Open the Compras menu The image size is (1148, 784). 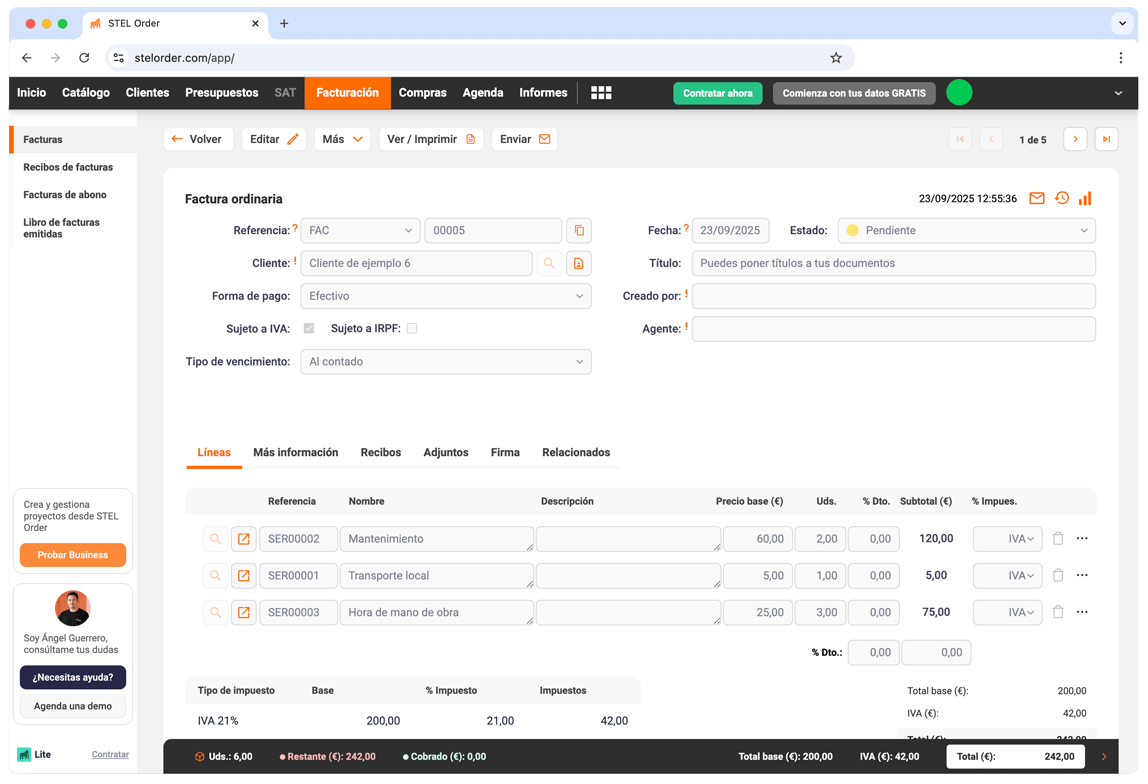pyautogui.click(x=422, y=93)
